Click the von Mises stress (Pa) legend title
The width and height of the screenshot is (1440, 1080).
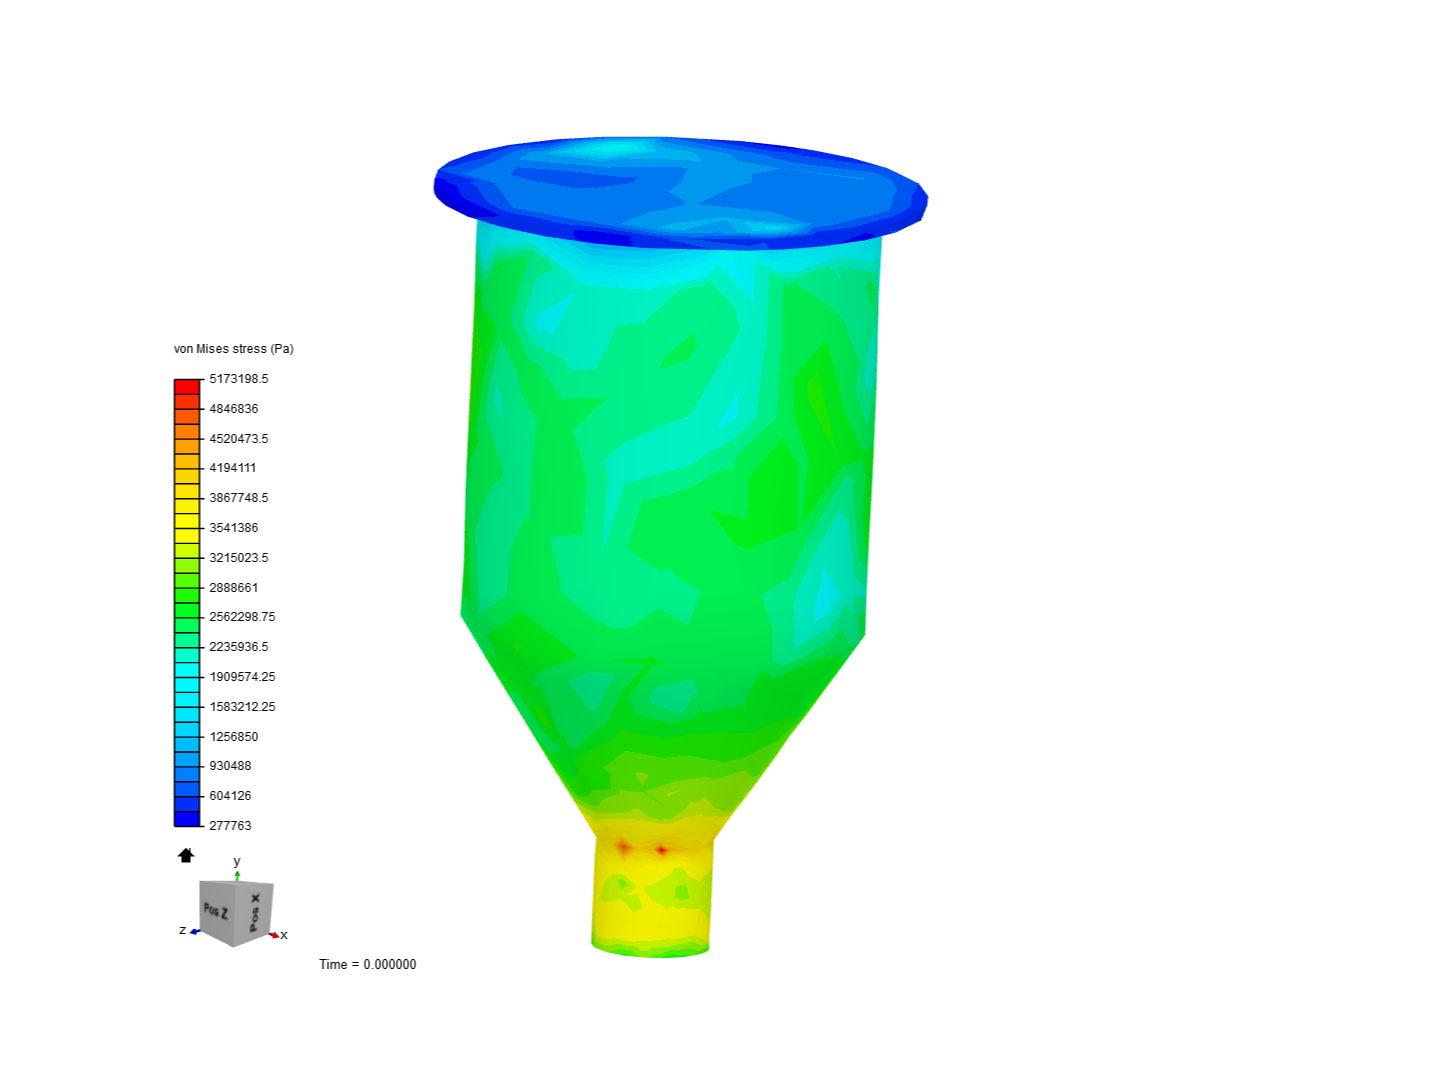(x=234, y=349)
